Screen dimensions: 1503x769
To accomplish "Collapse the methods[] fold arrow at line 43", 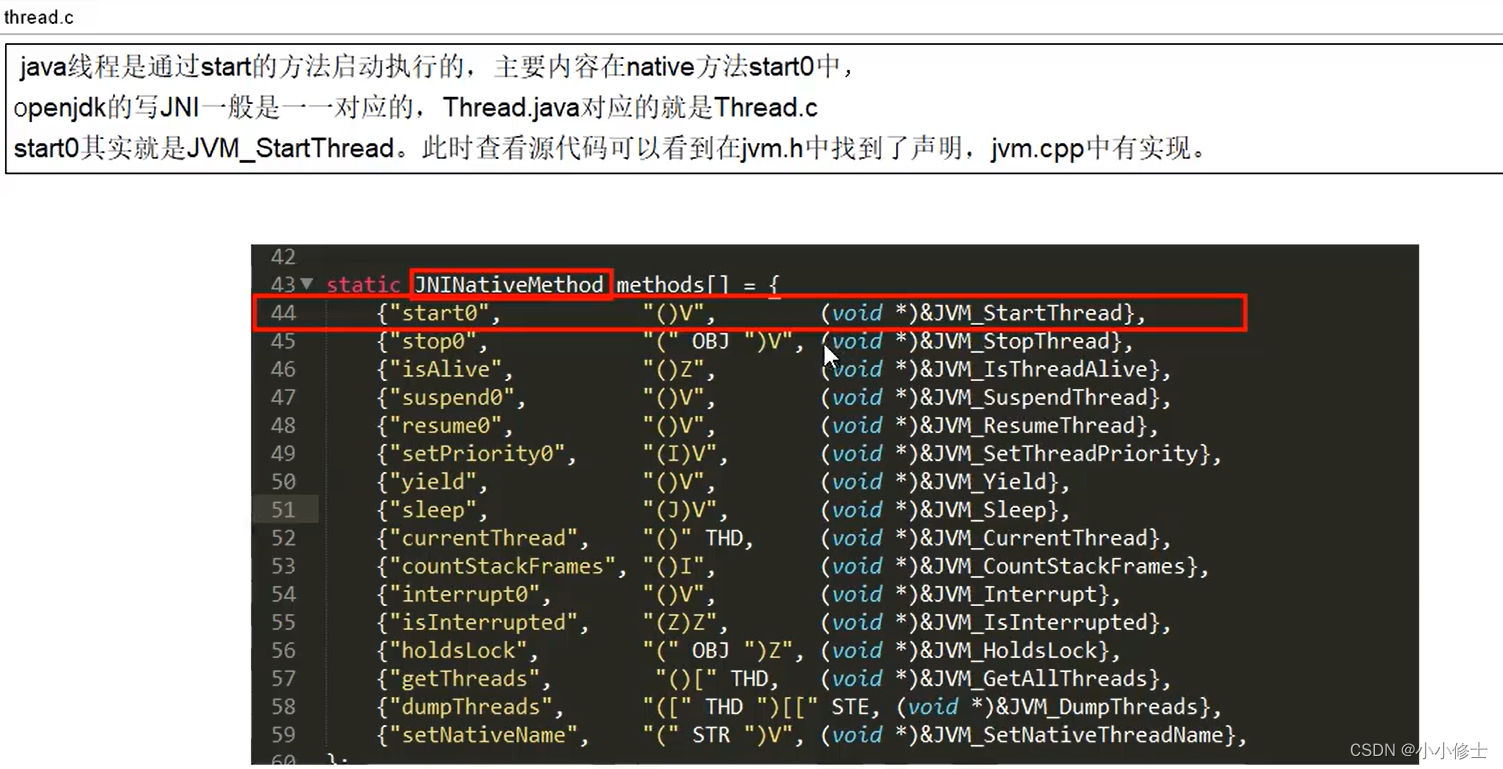I will [307, 284].
